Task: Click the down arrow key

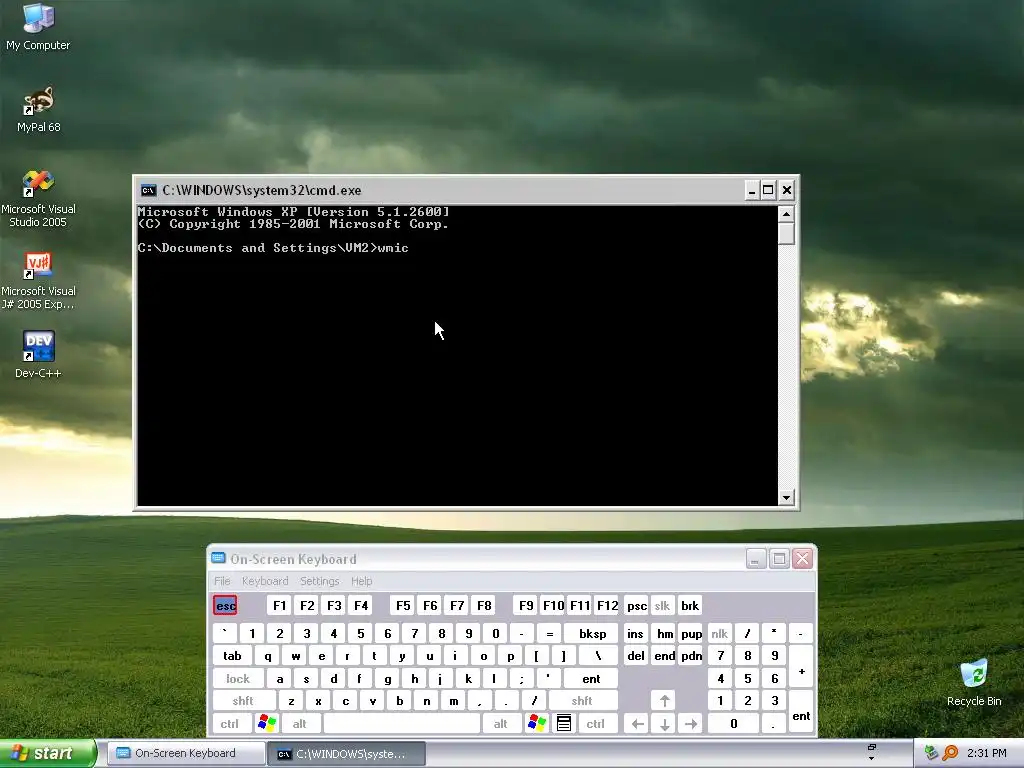Action: 664,724
